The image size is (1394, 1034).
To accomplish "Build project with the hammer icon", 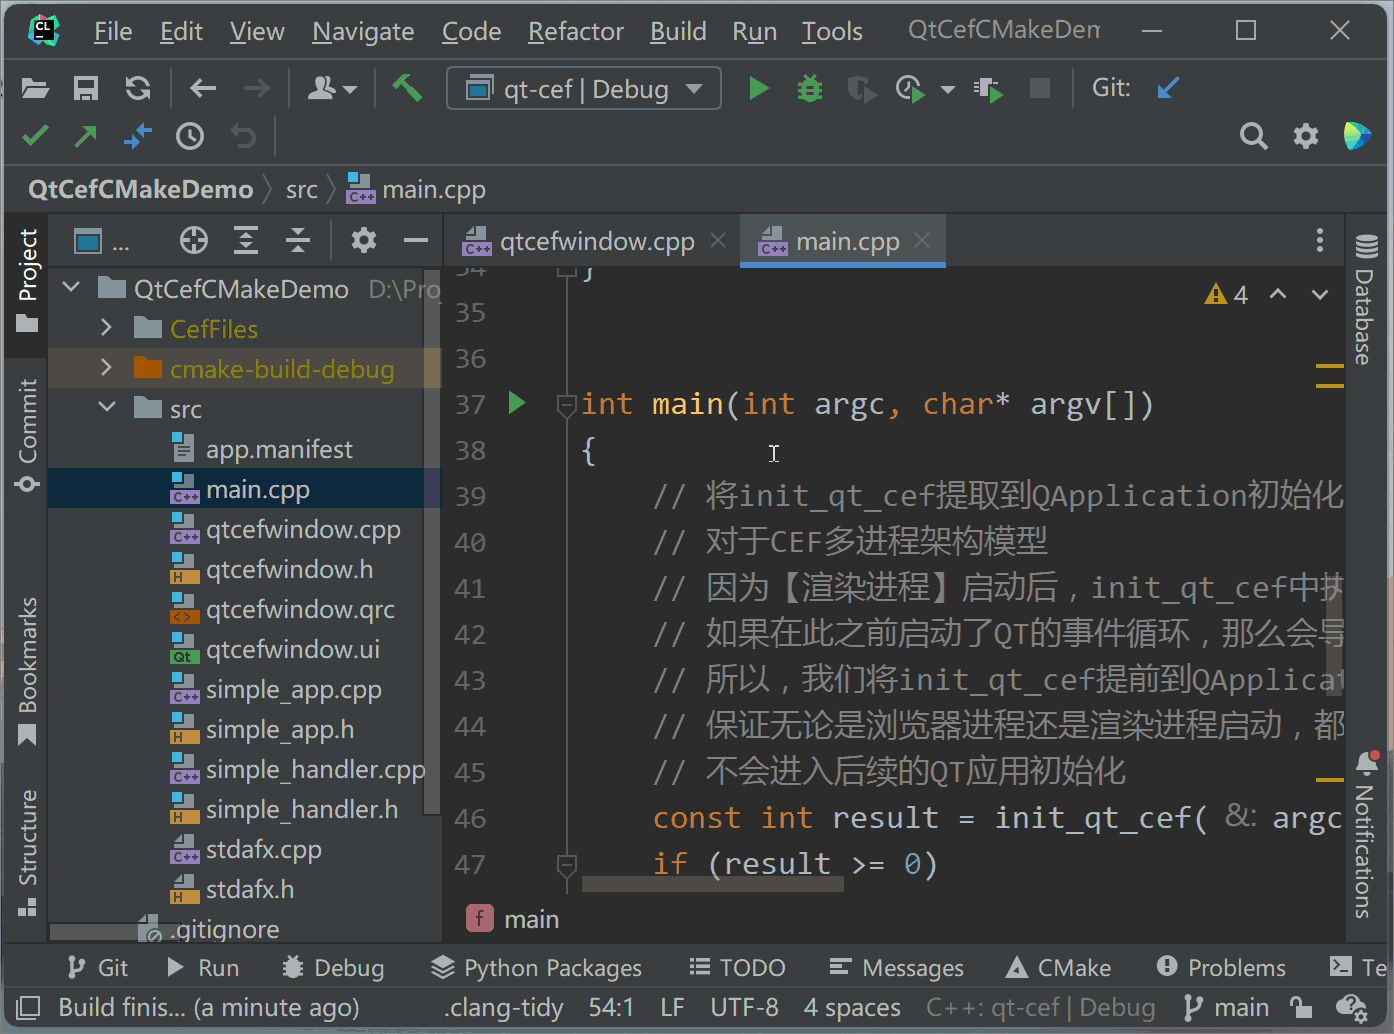I will 407,88.
